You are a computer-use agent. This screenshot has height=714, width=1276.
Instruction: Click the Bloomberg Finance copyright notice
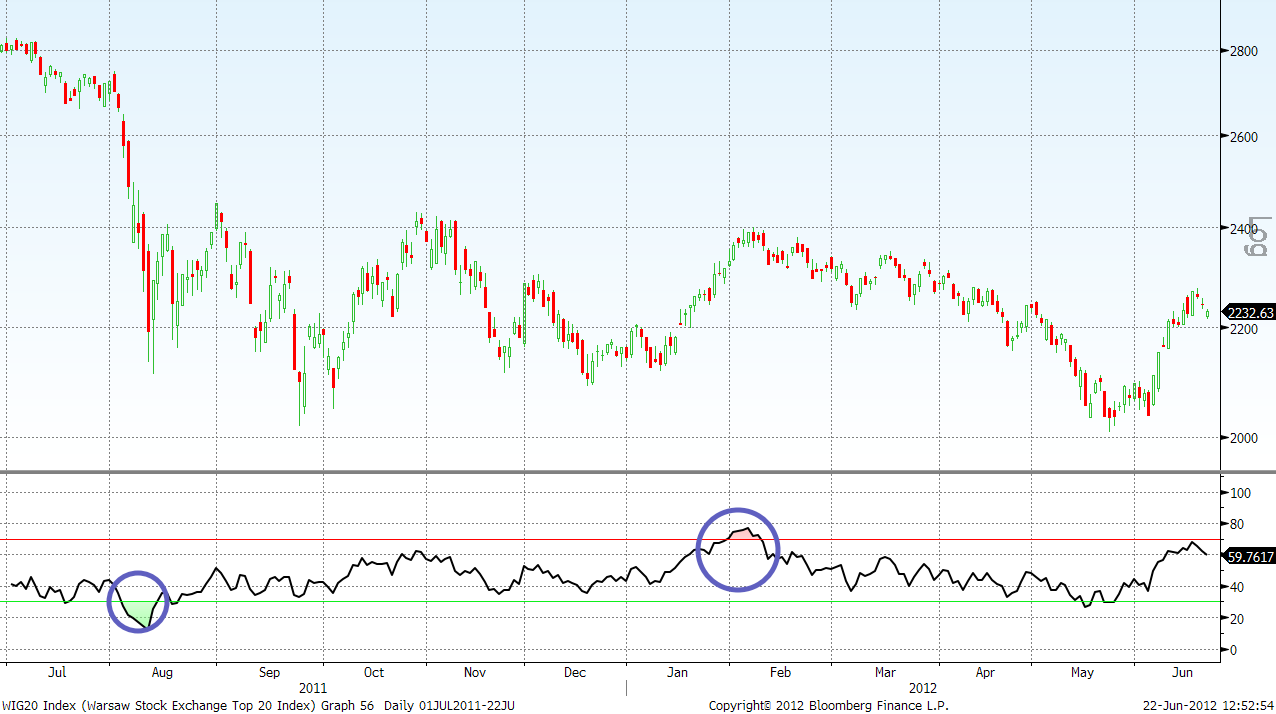(829, 706)
